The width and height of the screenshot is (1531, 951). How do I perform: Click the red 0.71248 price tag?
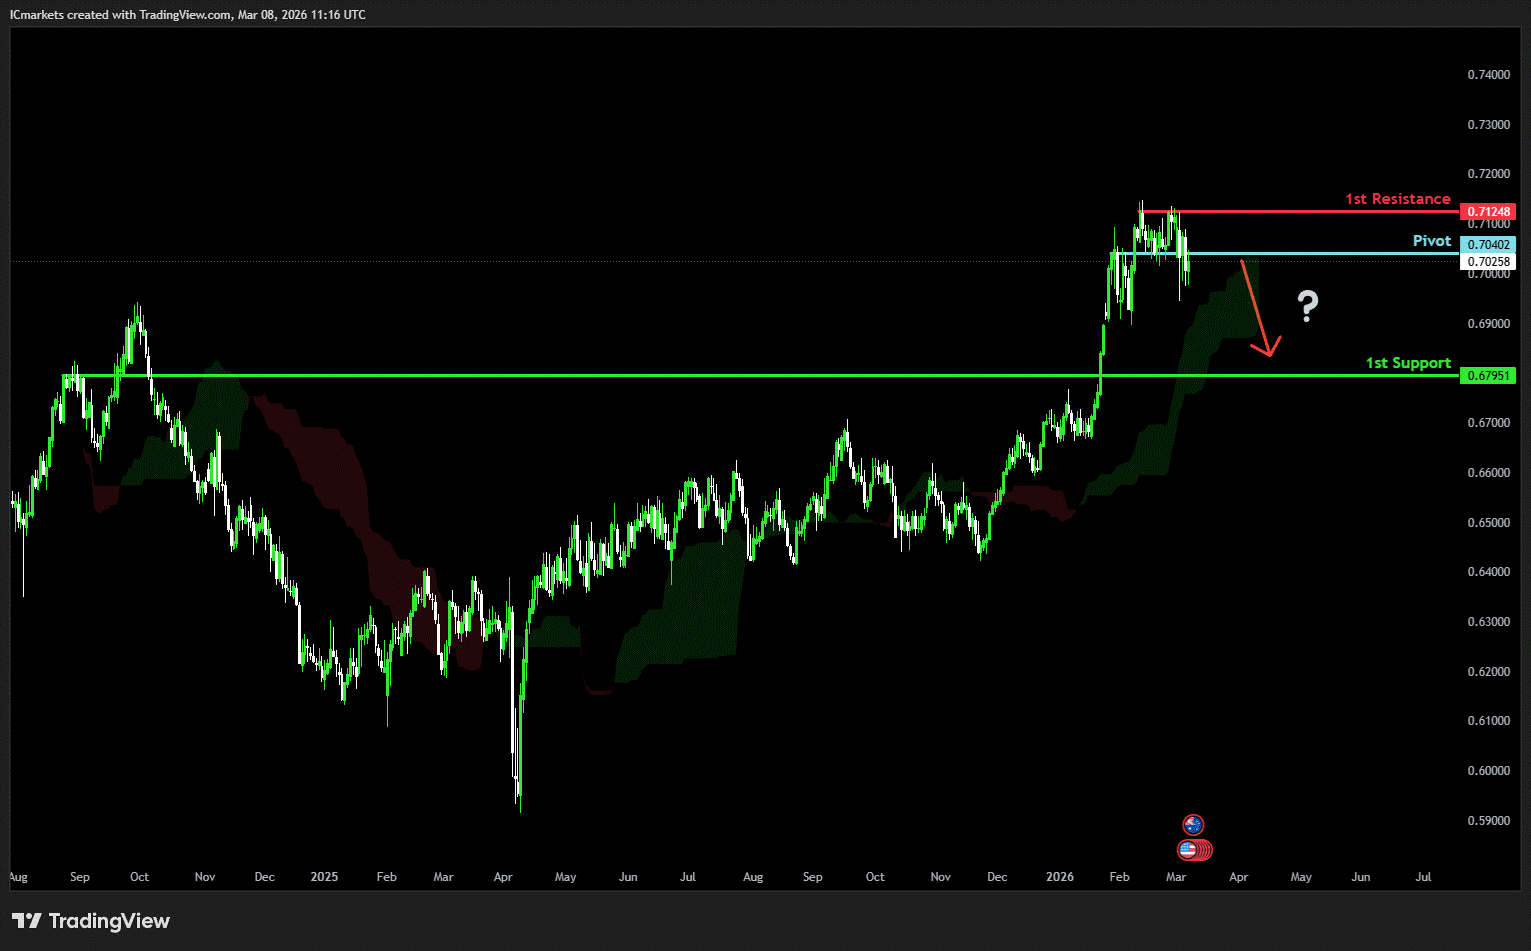tap(1488, 212)
